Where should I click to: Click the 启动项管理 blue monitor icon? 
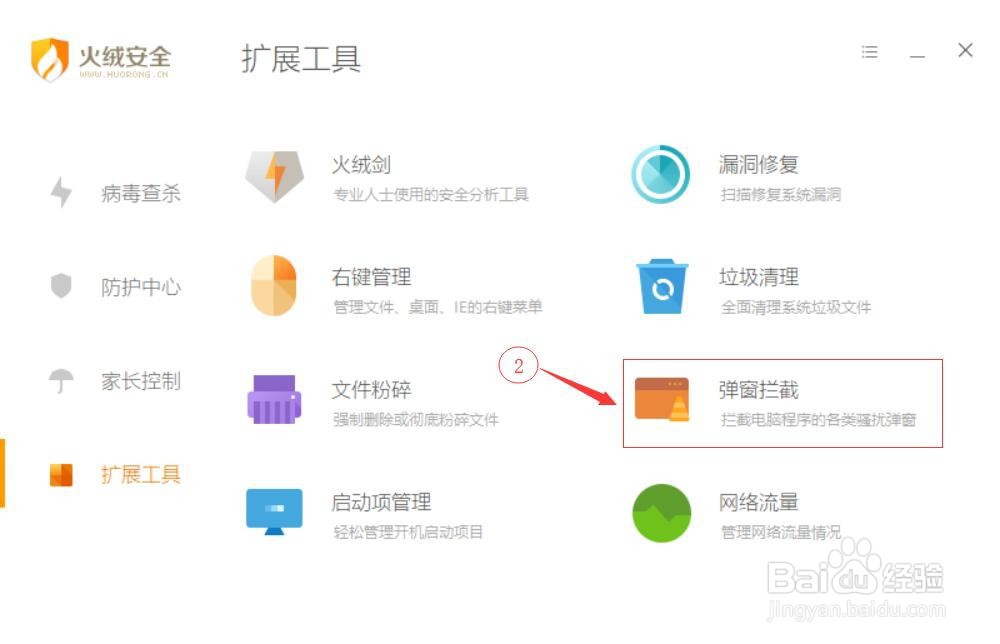pos(274,512)
